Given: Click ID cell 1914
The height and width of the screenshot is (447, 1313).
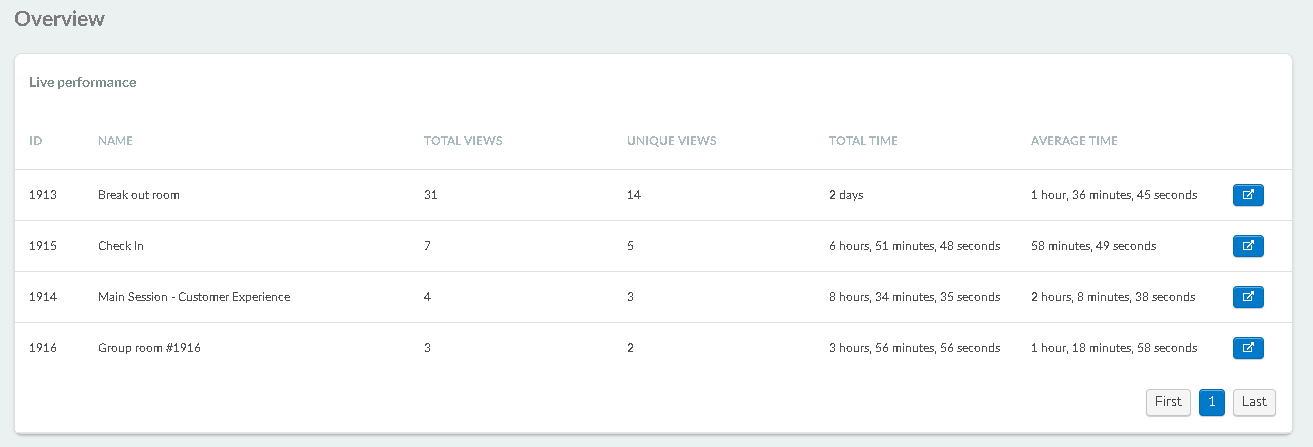Looking at the screenshot, I should pyautogui.click(x=43, y=297).
